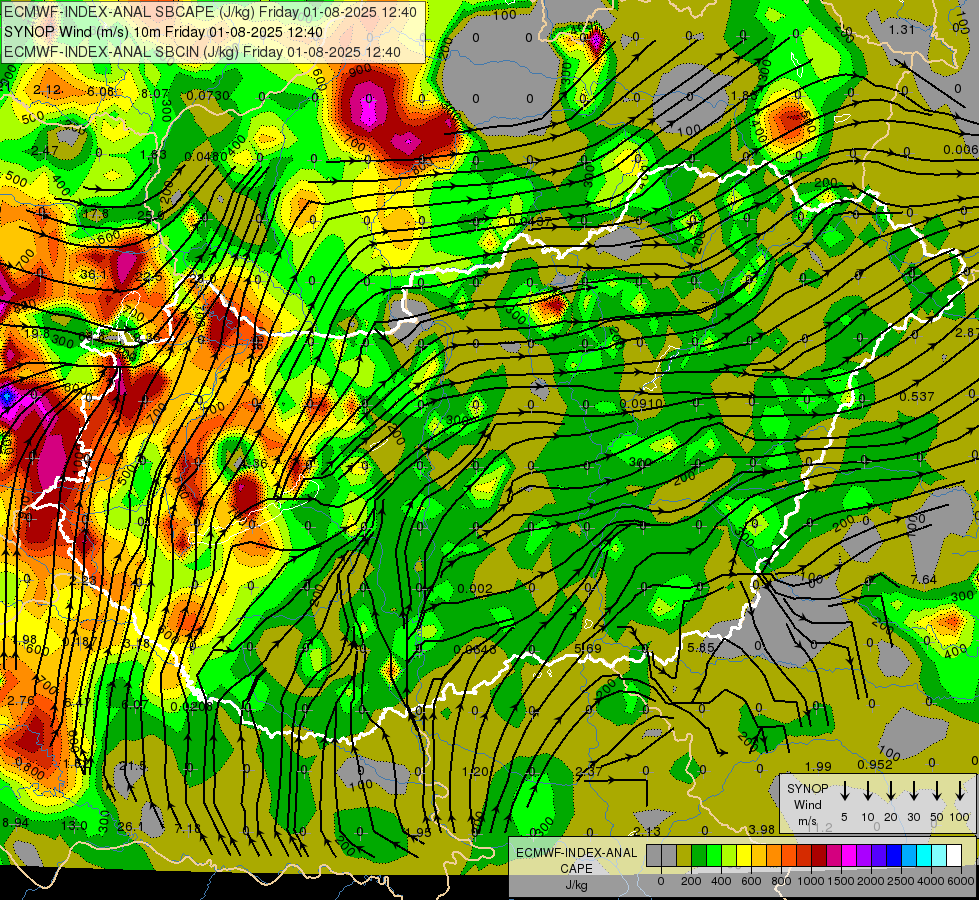
Task: Select the dark red 1000 J/kg swatch
Action: tap(819, 856)
